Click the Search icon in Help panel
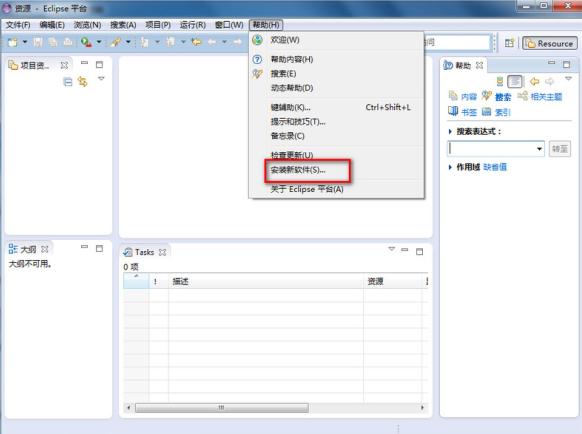The height and width of the screenshot is (434, 582). point(487,96)
